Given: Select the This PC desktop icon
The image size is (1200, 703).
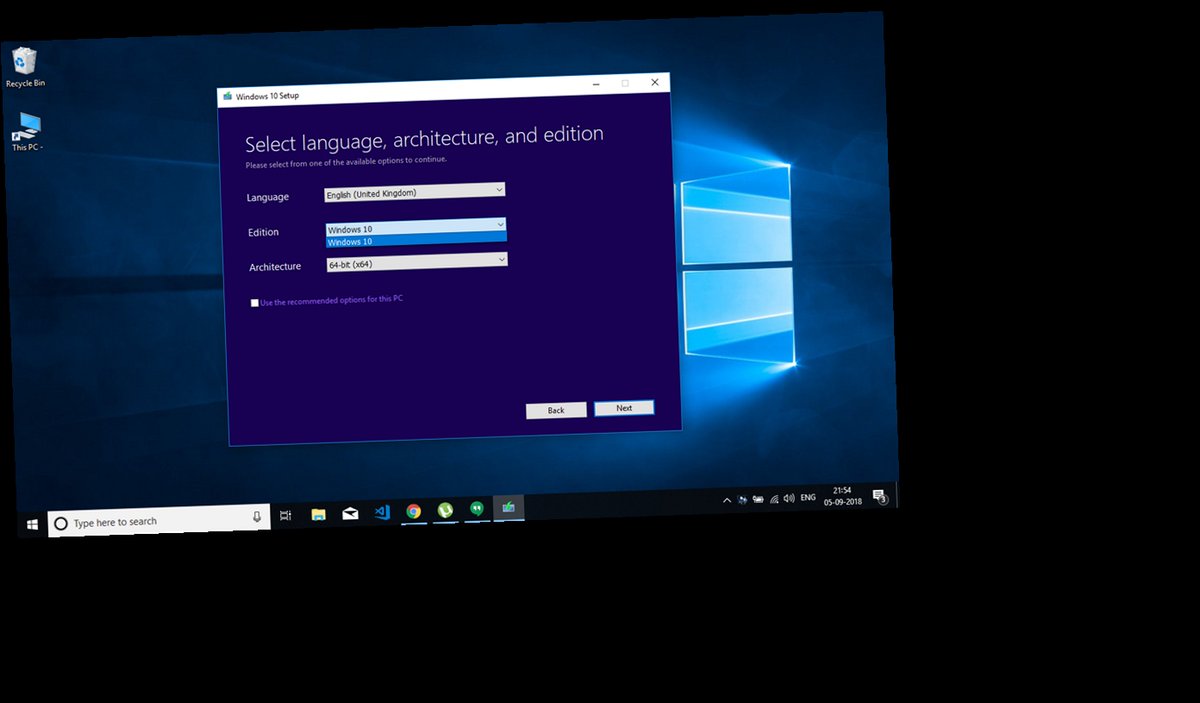Looking at the screenshot, I should tap(28, 132).
